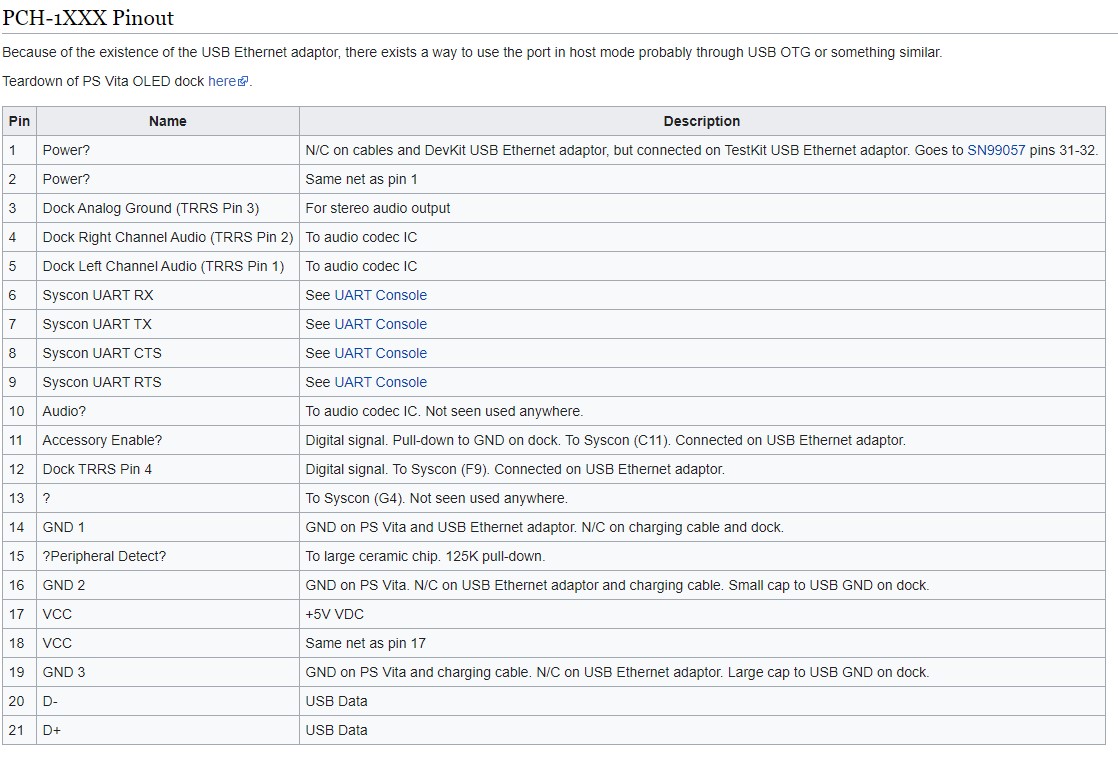Click the 'Syscon UART RX' name cell

168,295
